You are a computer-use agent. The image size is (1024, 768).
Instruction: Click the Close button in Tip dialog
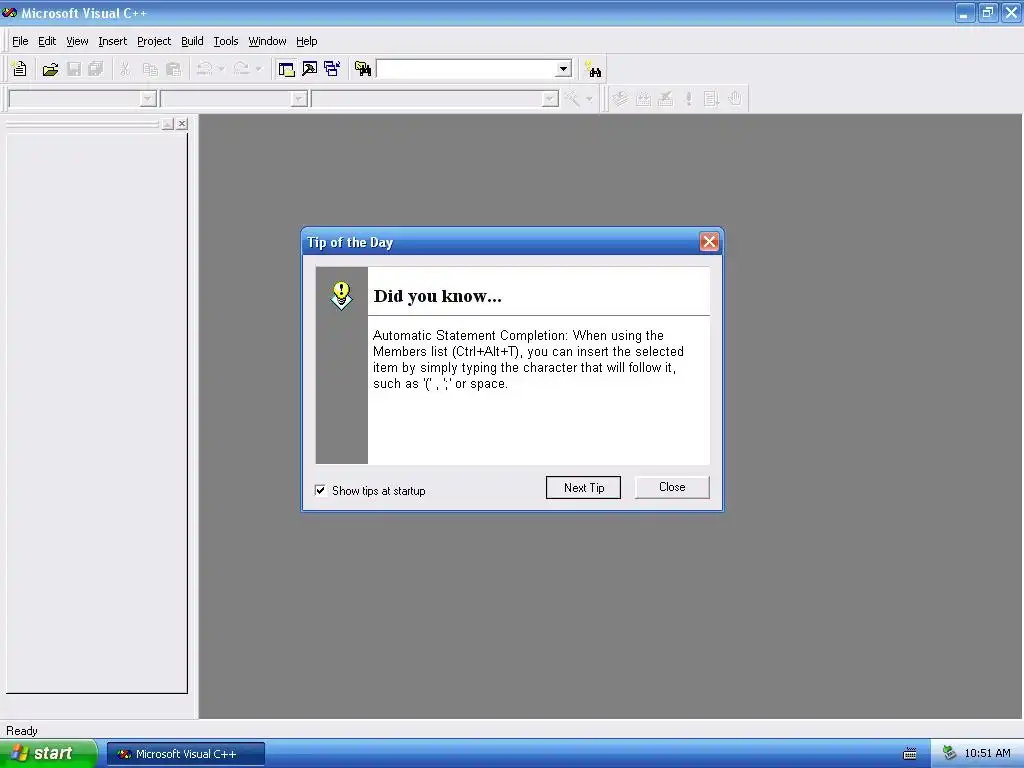tap(672, 487)
